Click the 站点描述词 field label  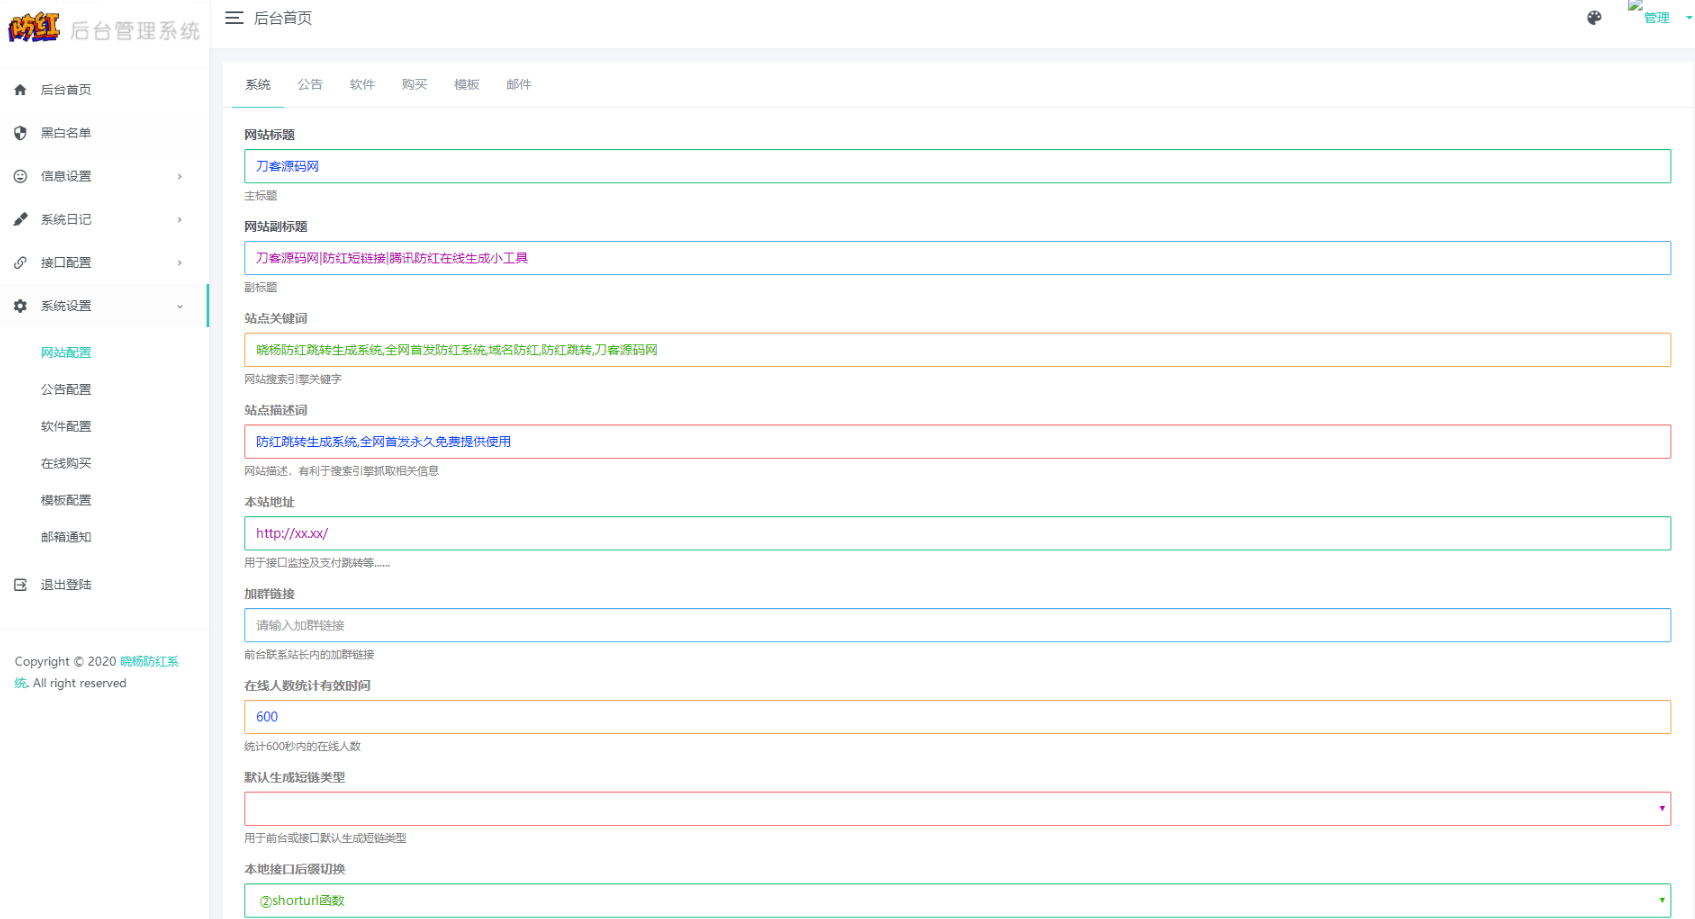(276, 411)
